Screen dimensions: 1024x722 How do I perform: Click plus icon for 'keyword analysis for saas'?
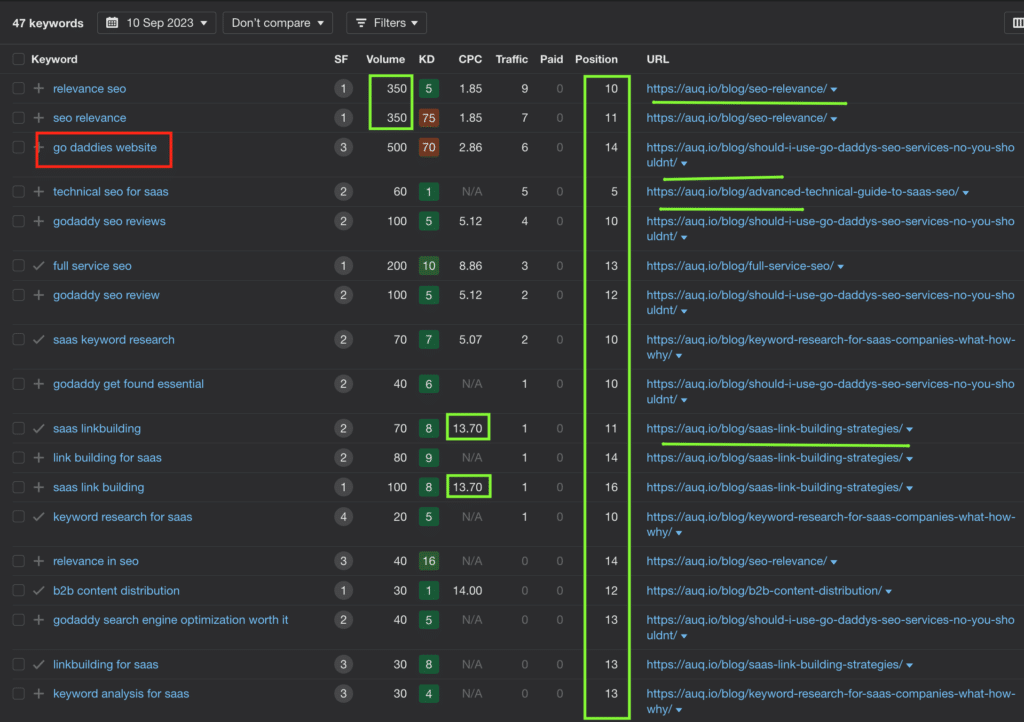tap(39, 693)
